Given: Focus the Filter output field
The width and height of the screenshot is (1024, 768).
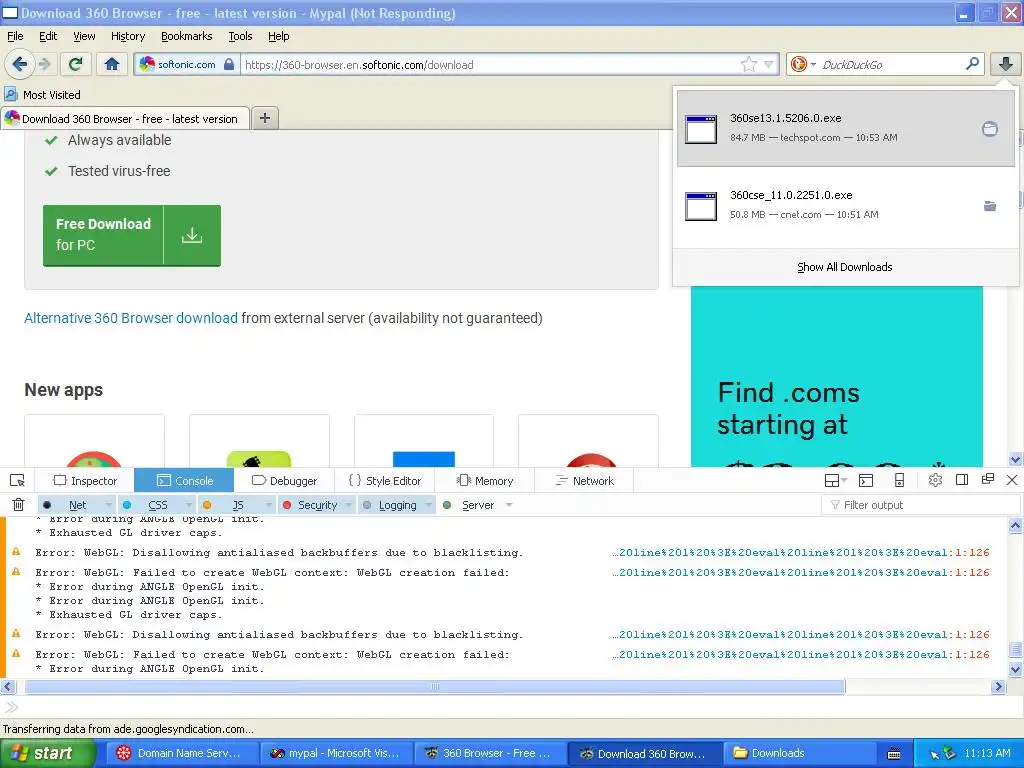Looking at the screenshot, I should click(x=920, y=505).
